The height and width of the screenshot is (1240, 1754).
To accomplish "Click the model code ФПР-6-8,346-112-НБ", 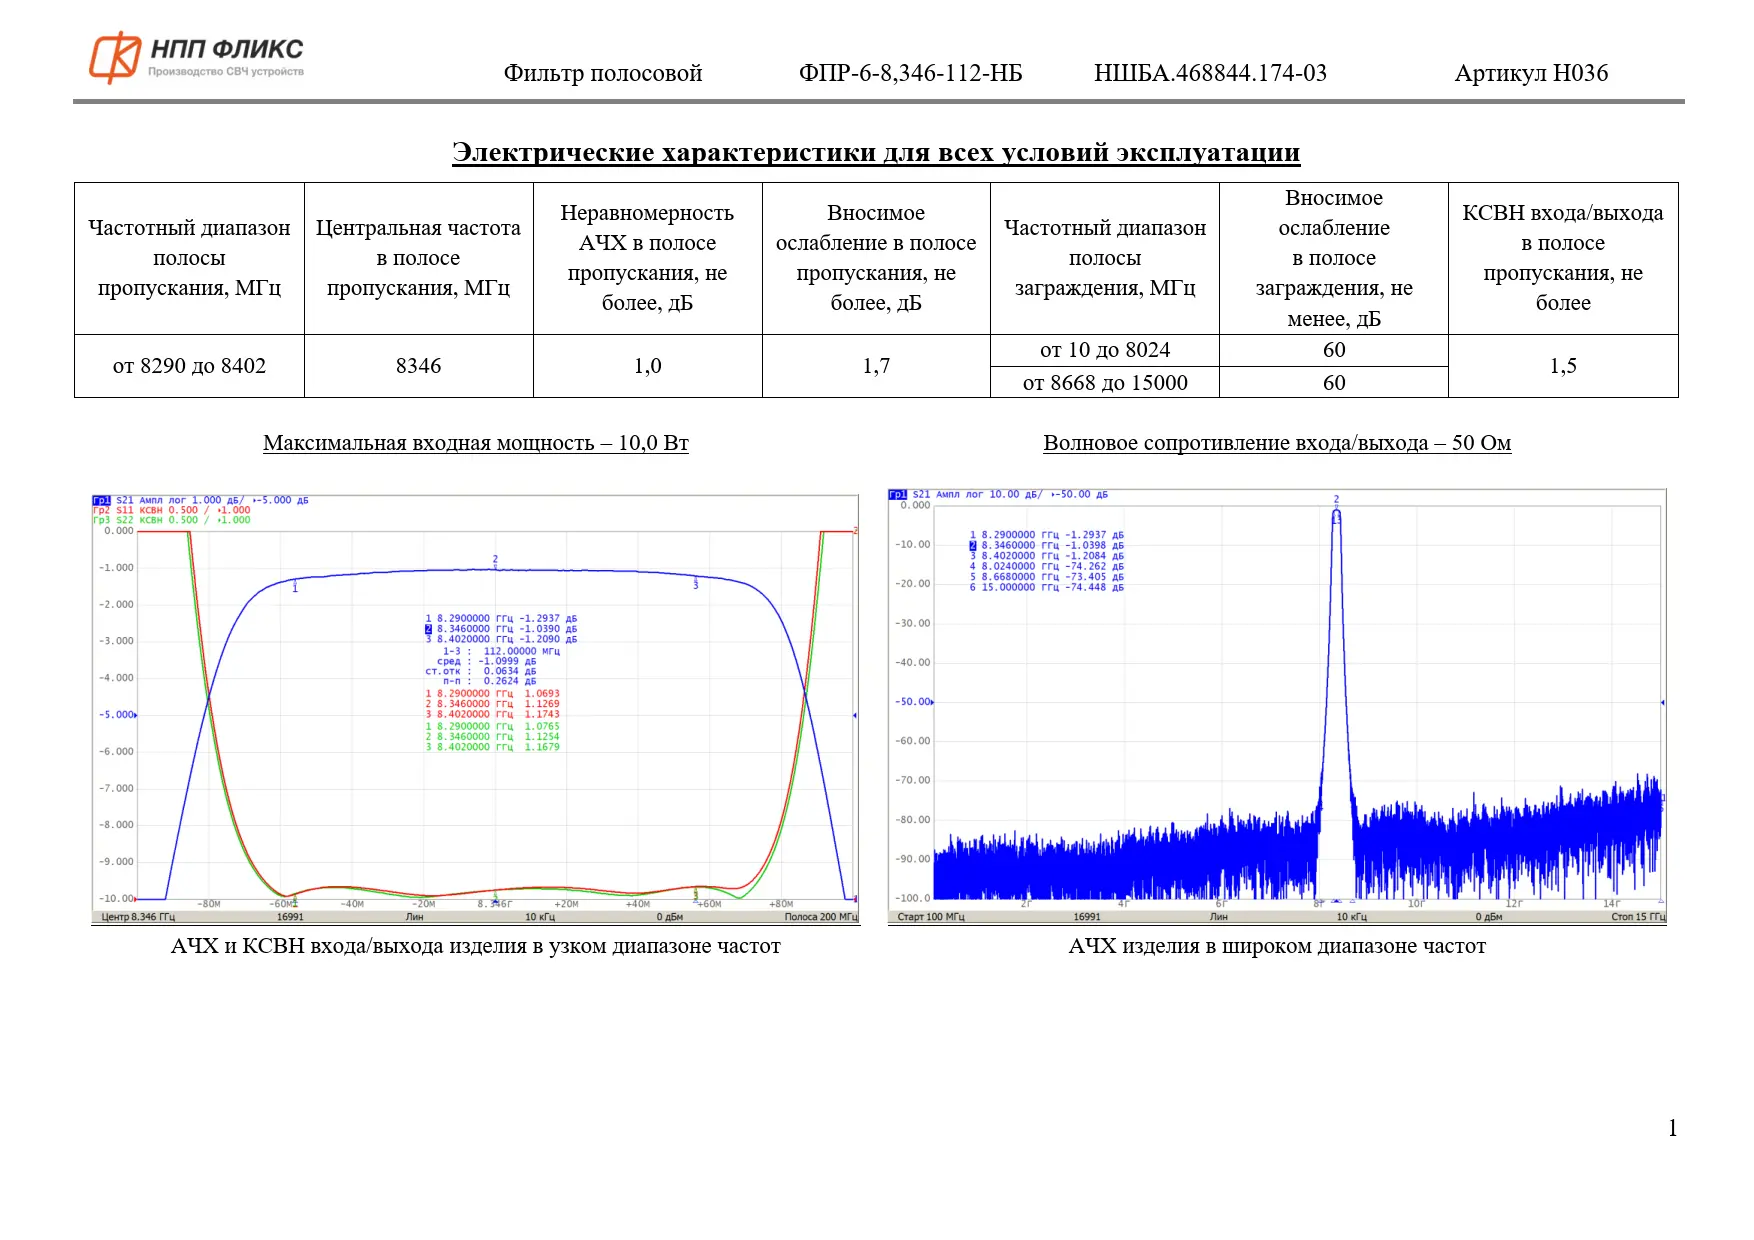I will 910,73.
